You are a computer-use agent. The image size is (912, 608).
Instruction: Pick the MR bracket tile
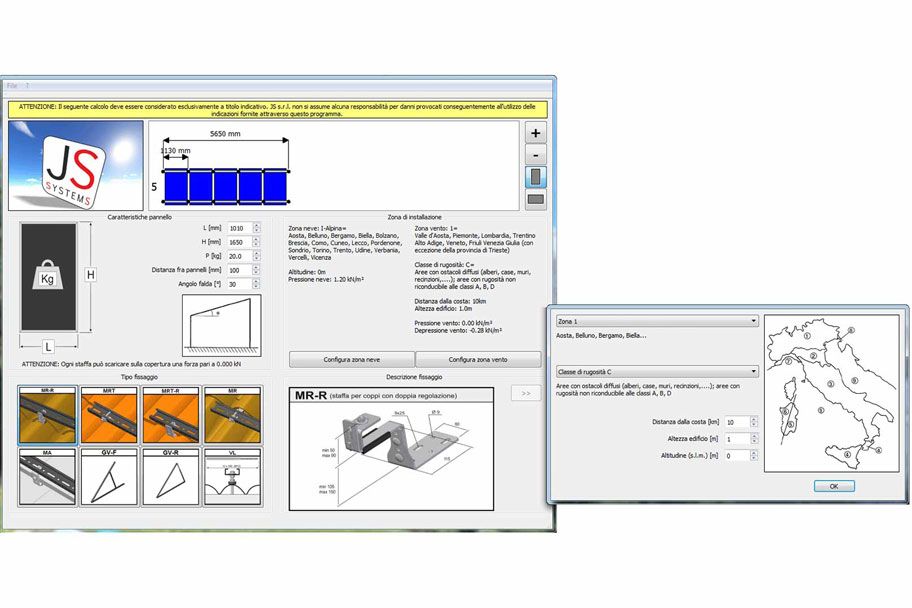(233, 416)
